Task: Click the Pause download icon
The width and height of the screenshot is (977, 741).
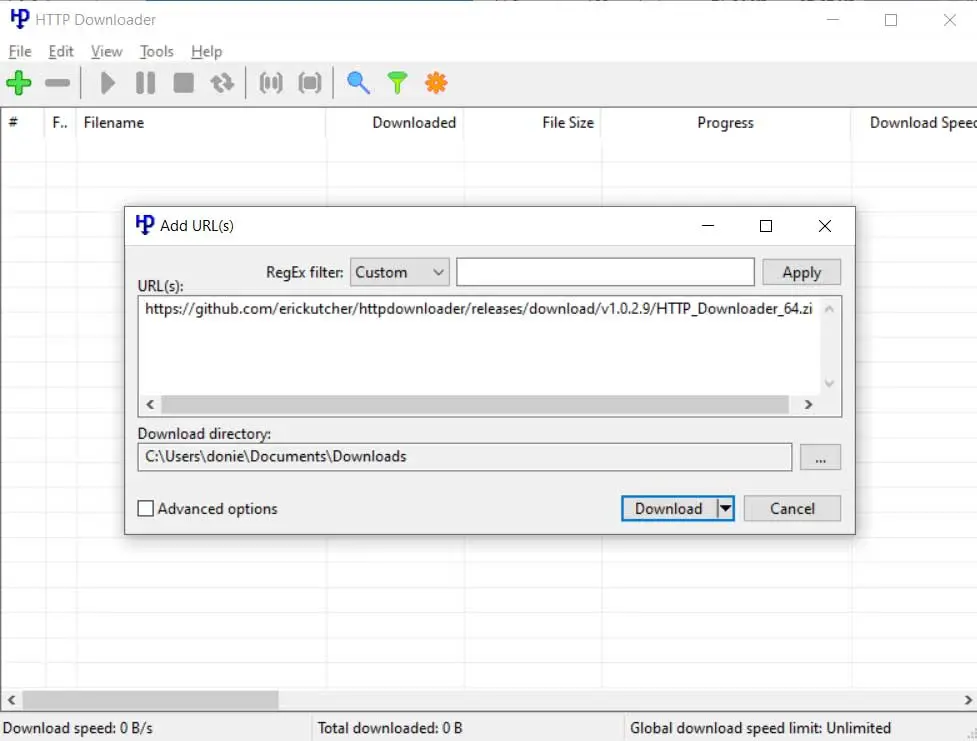Action: (145, 83)
